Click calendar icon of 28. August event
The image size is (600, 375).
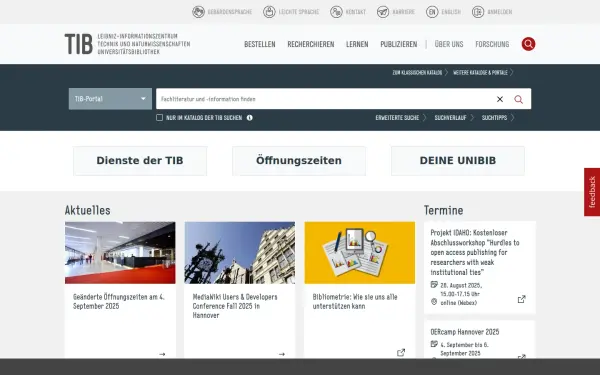click(x=434, y=284)
